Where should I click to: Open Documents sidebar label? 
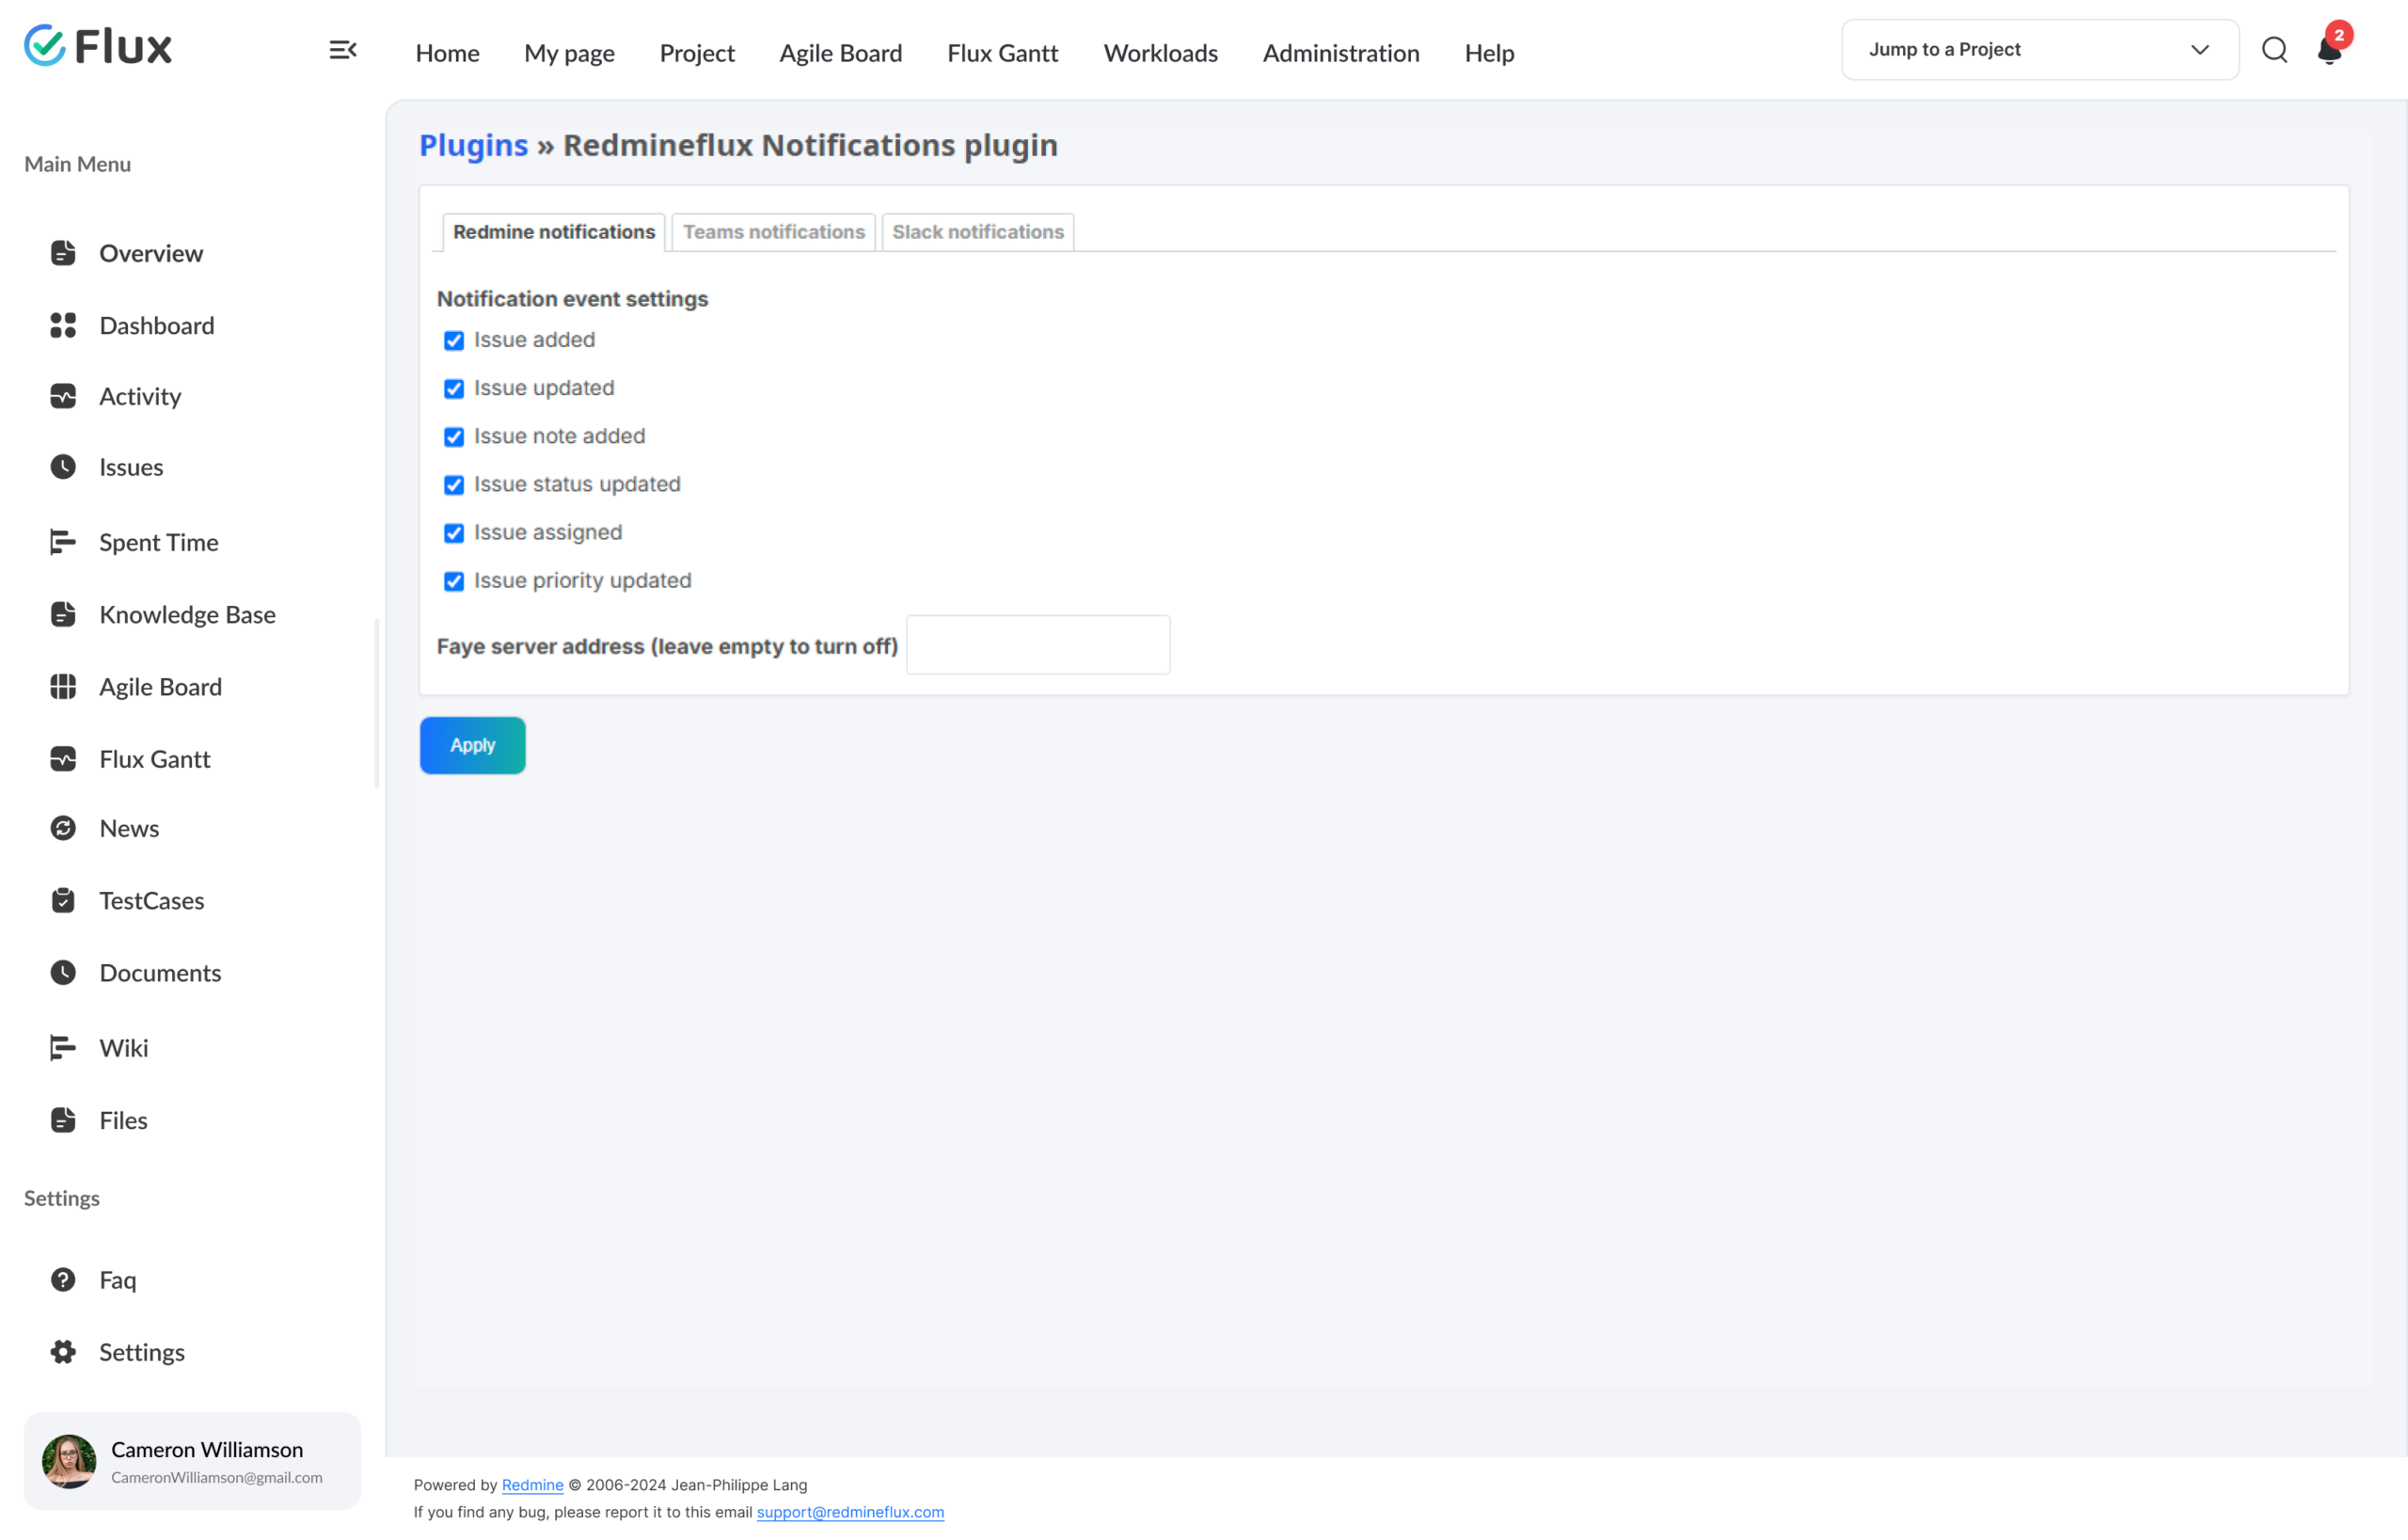[x=160, y=973]
